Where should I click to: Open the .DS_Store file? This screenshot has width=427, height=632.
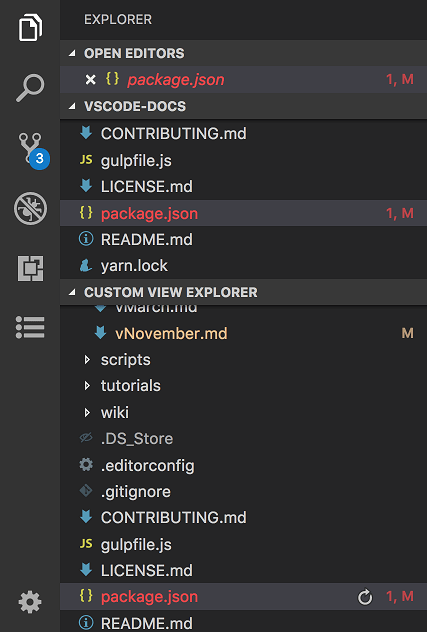coord(244,439)
